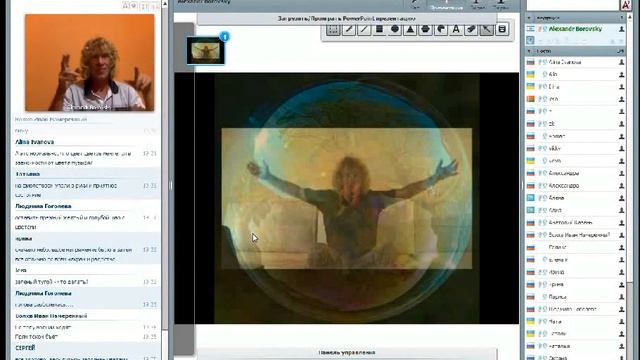Click the left splitter handle beside chat
The image size is (640, 360).
[x=171, y=186]
